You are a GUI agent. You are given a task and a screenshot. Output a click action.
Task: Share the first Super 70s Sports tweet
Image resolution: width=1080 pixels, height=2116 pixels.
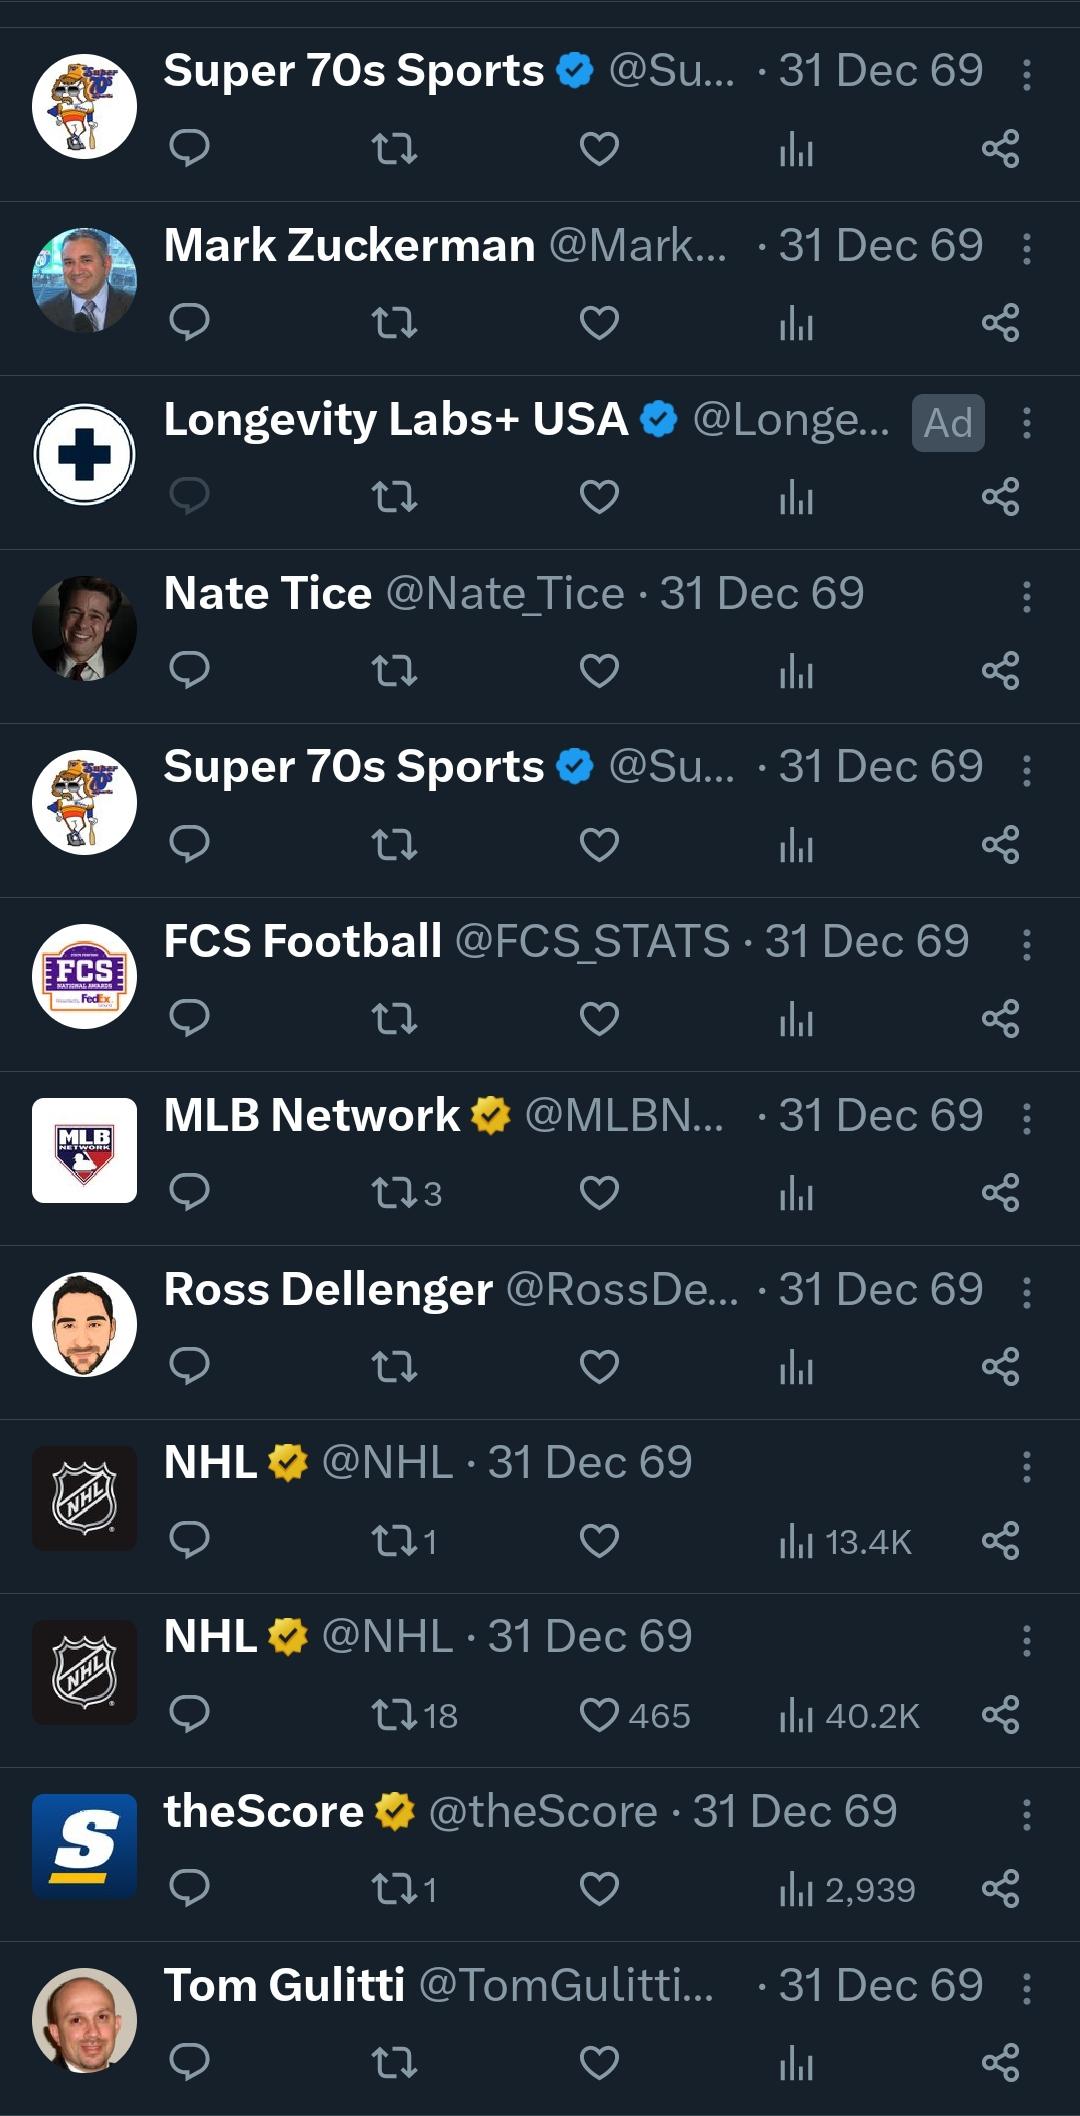(x=1000, y=149)
